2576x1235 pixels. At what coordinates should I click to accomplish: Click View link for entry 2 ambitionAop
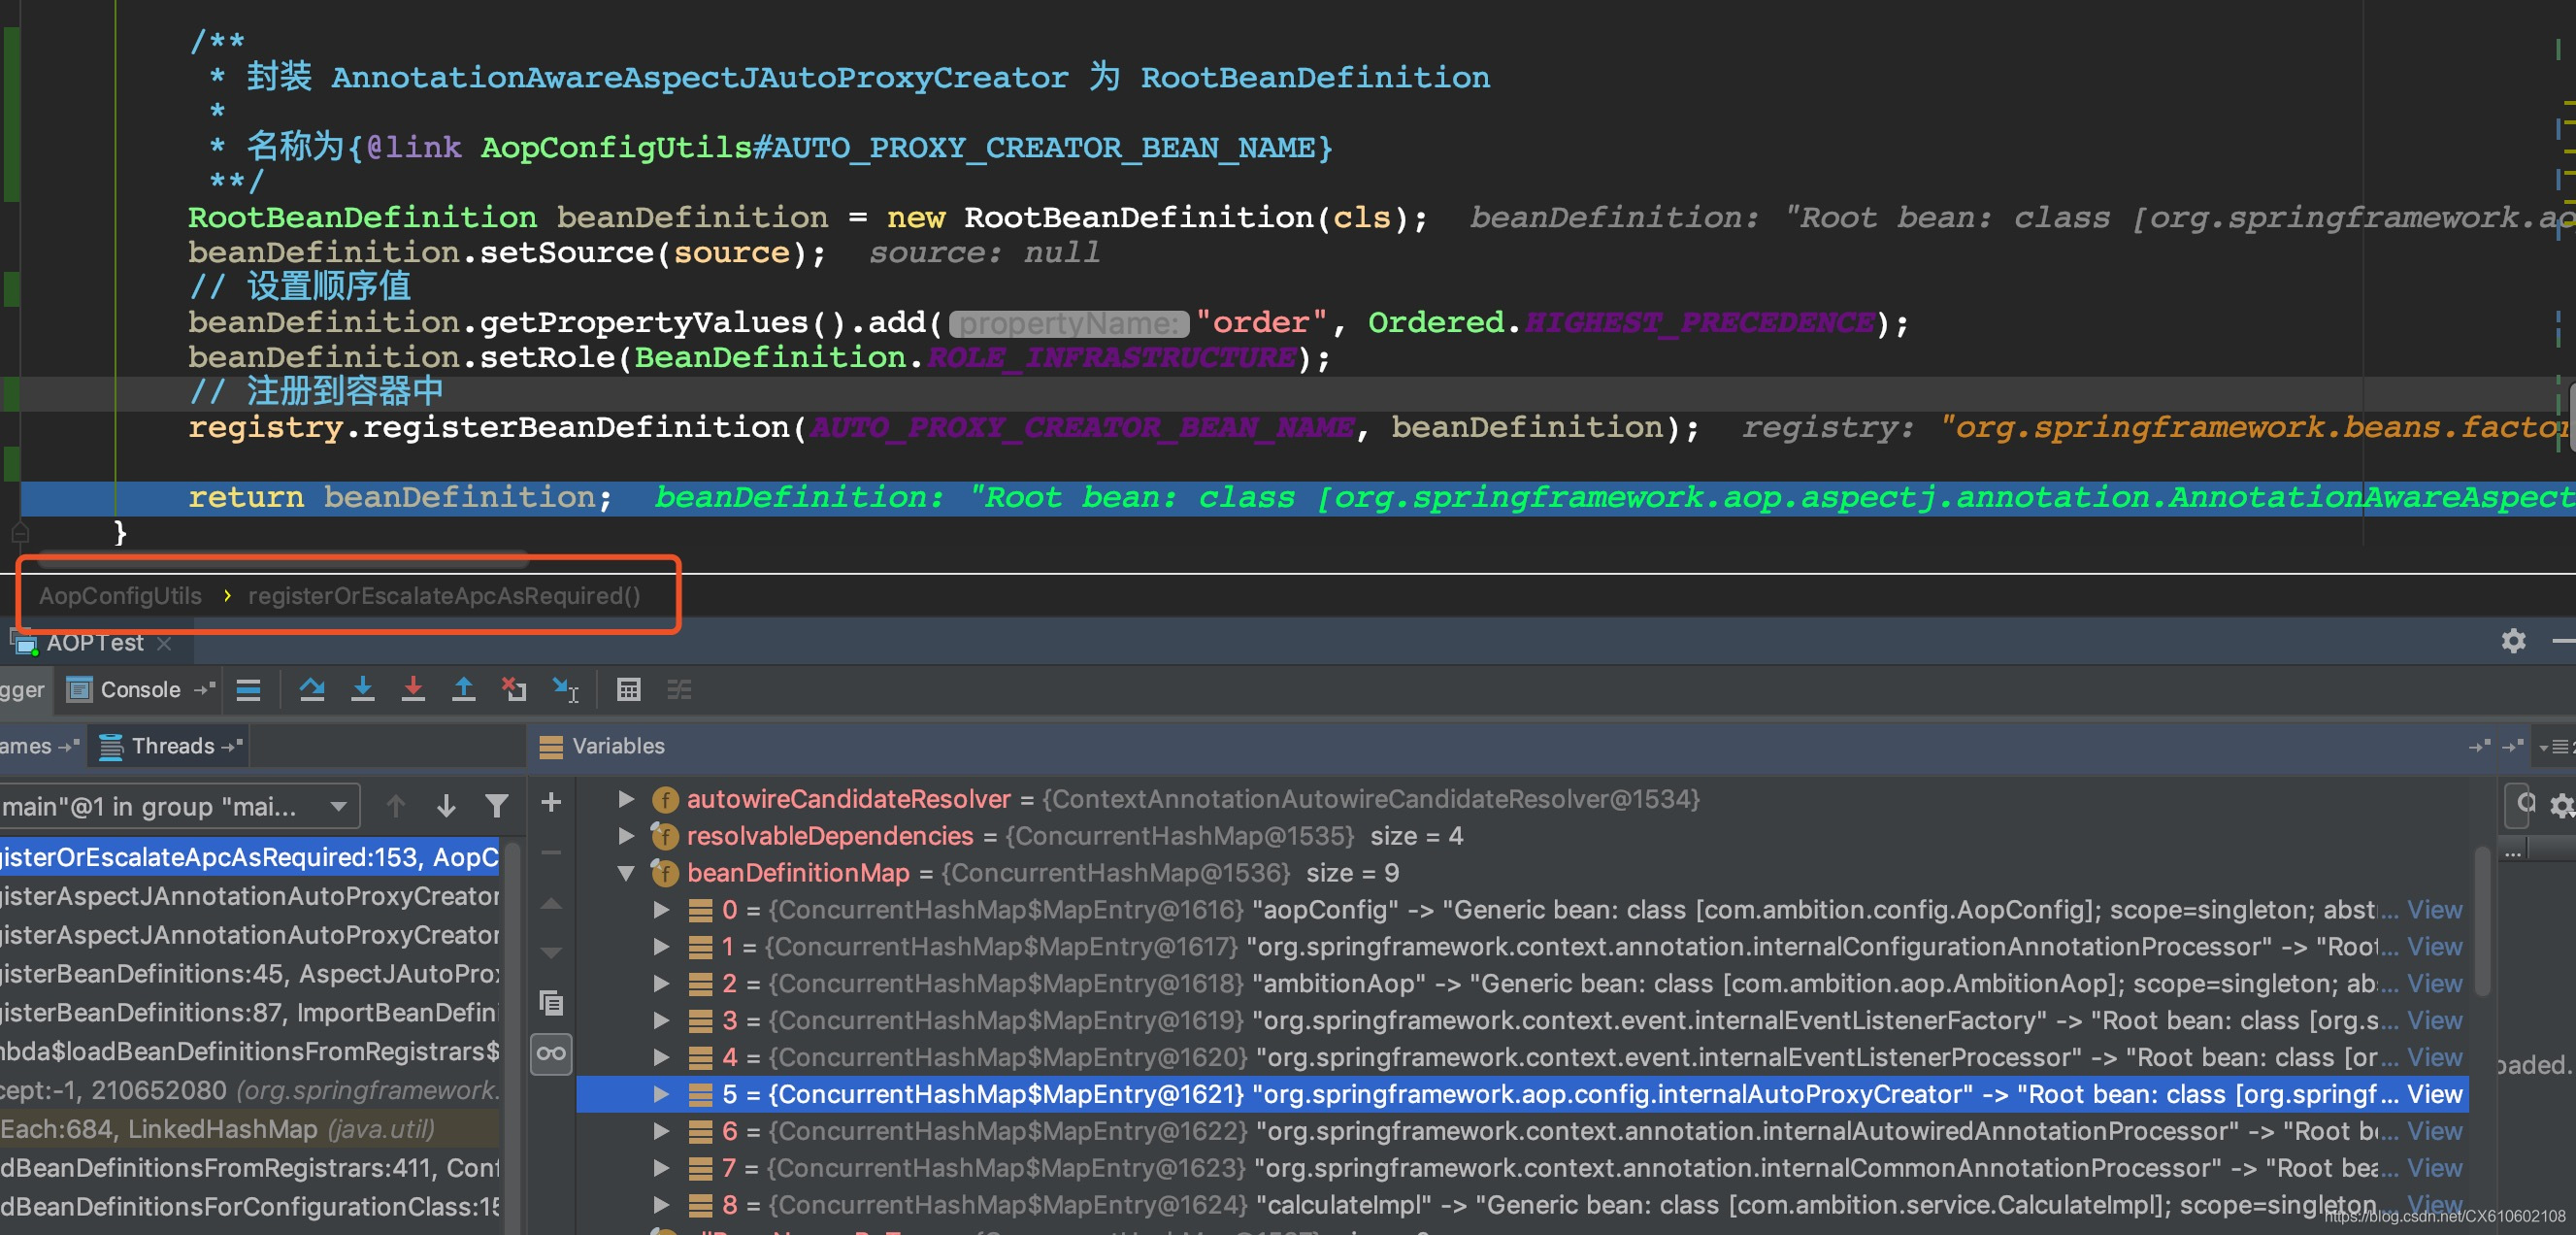click(2434, 983)
